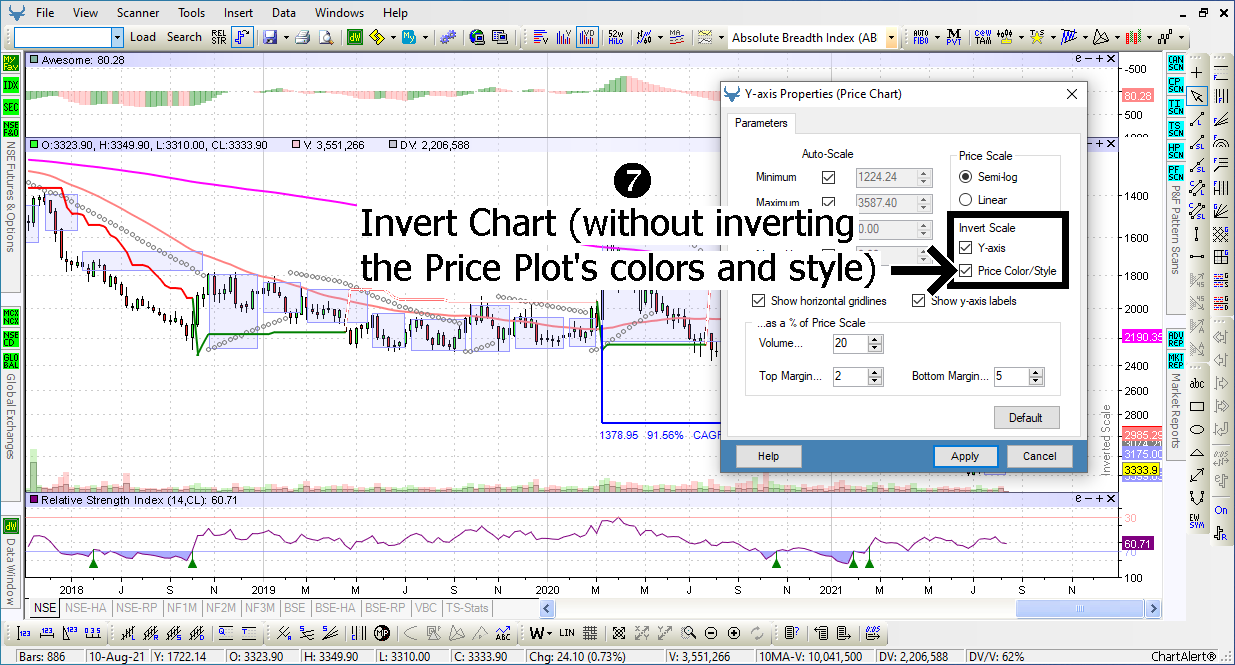Click the T&S star icon
The image size is (1235, 665).
(x=1038, y=37)
